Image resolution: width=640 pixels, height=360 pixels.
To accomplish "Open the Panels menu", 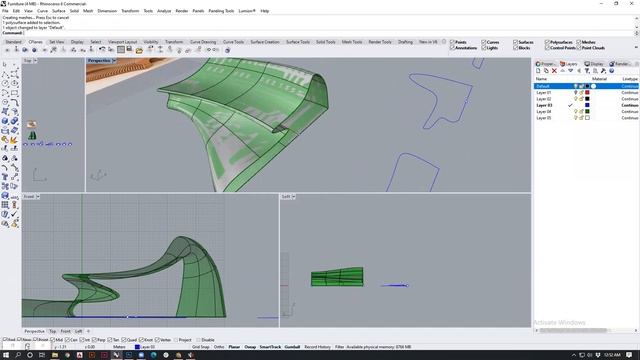I will 198,11.
